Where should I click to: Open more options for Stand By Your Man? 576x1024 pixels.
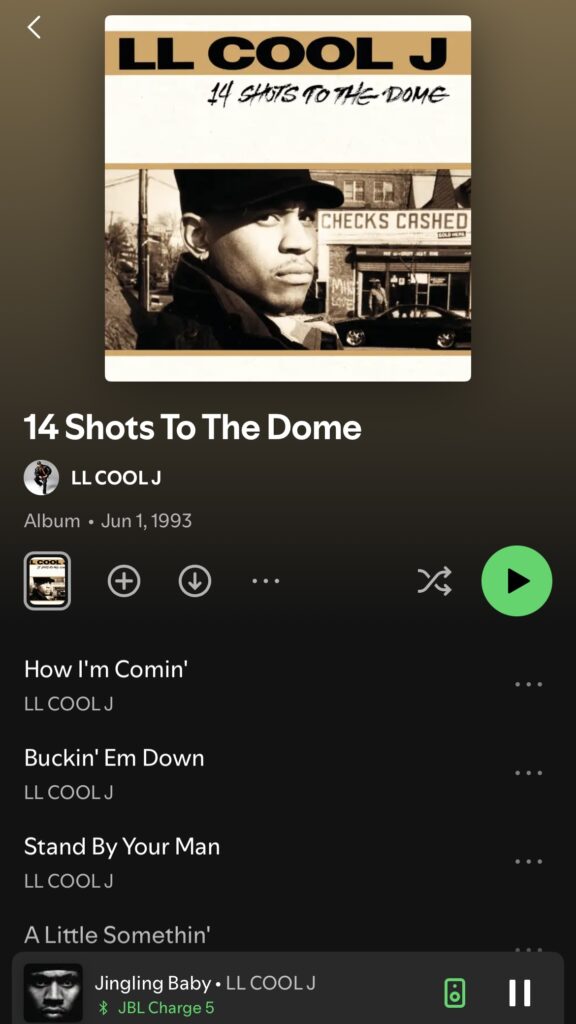click(528, 861)
